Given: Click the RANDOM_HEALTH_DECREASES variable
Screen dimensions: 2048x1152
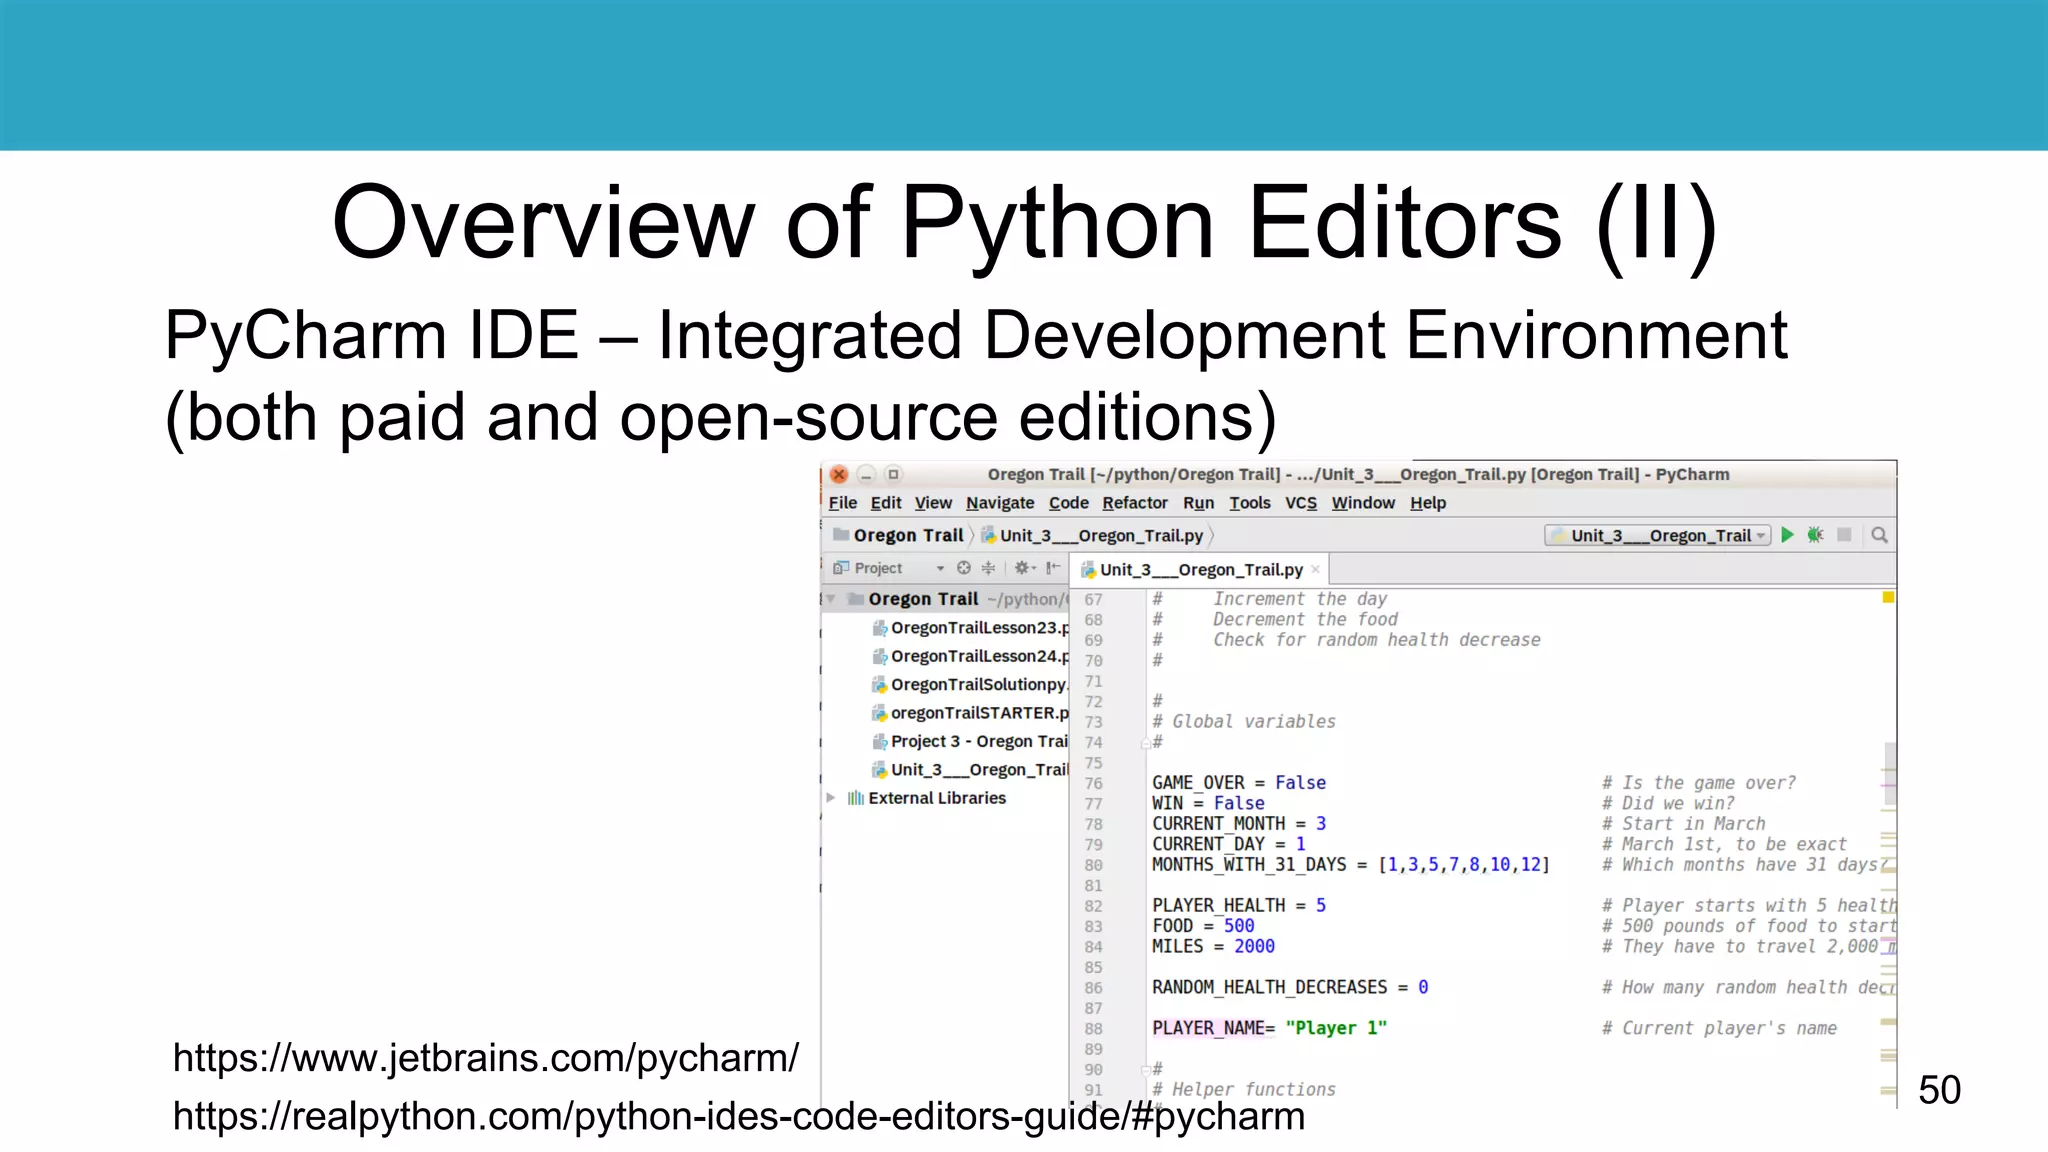Looking at the screenshot, I should [1270, 987].
